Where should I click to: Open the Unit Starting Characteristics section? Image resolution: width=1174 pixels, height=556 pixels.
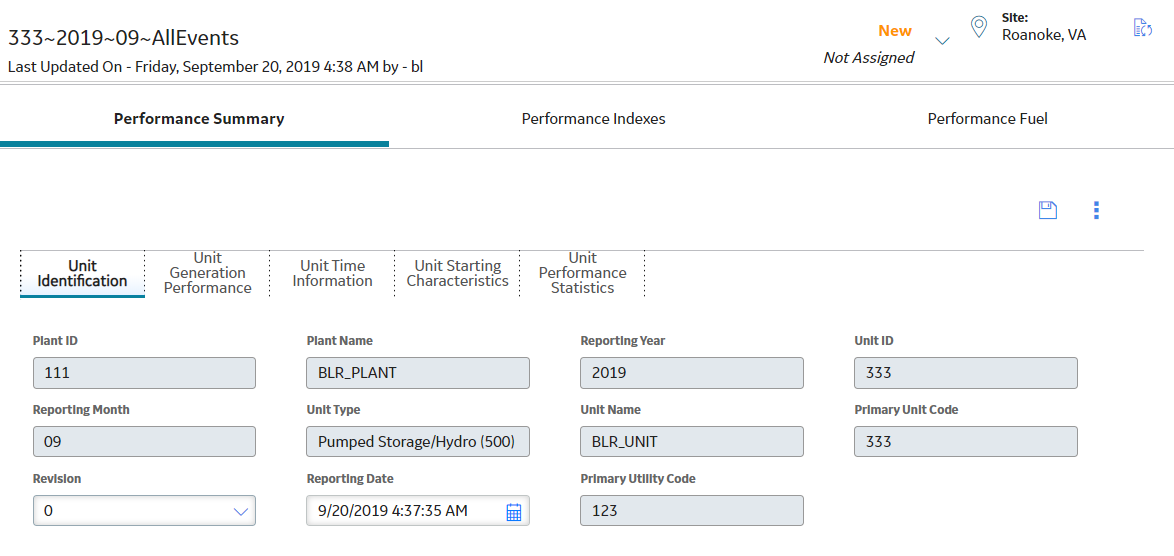(457, 273)
